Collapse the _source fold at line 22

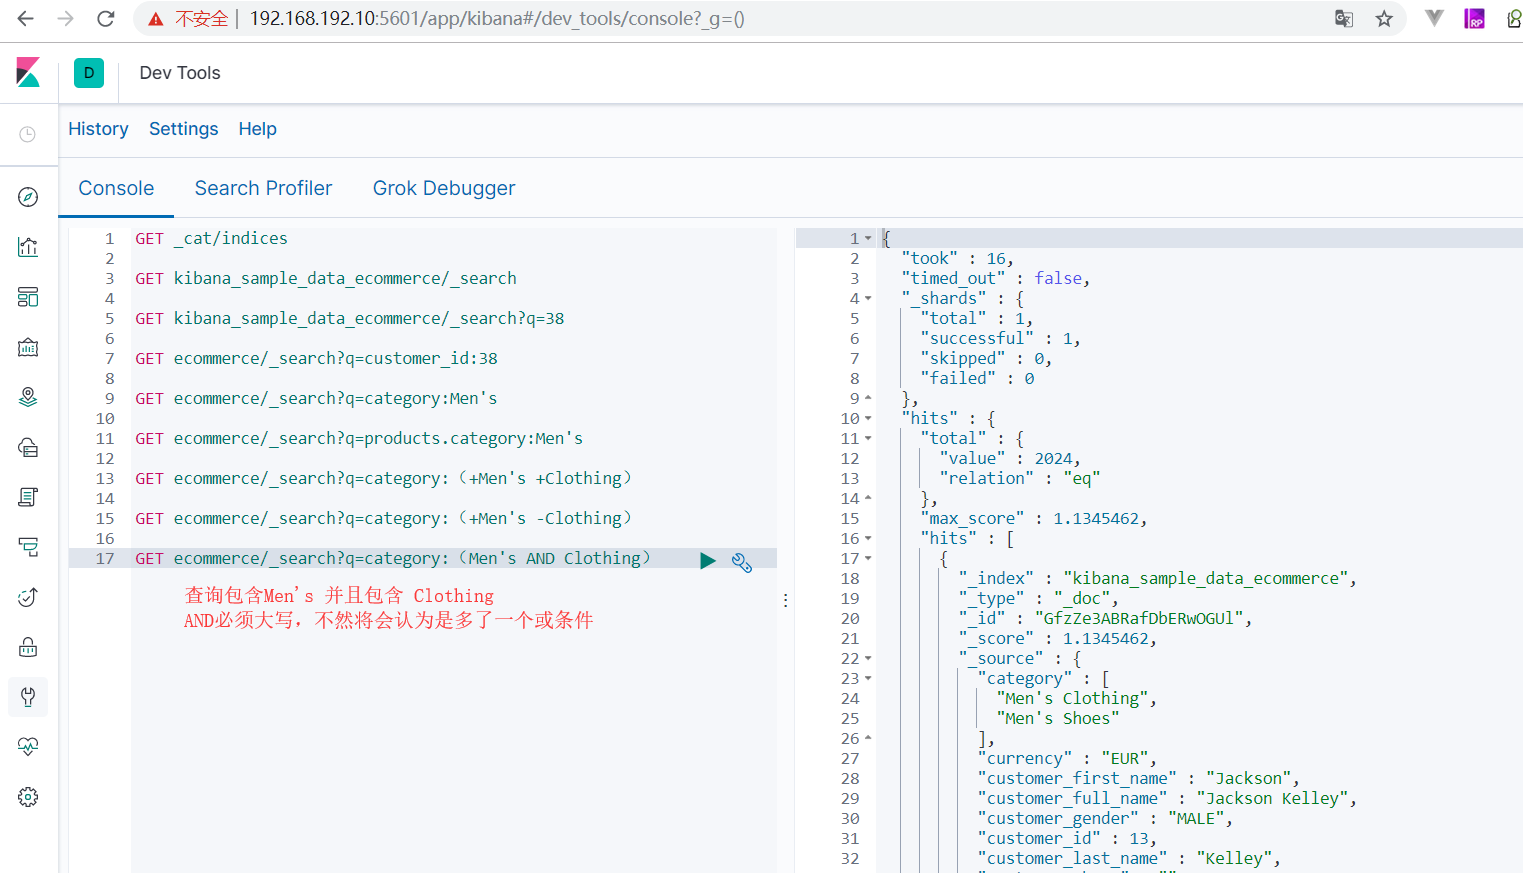pyautogui.click(x=868, y=659)
